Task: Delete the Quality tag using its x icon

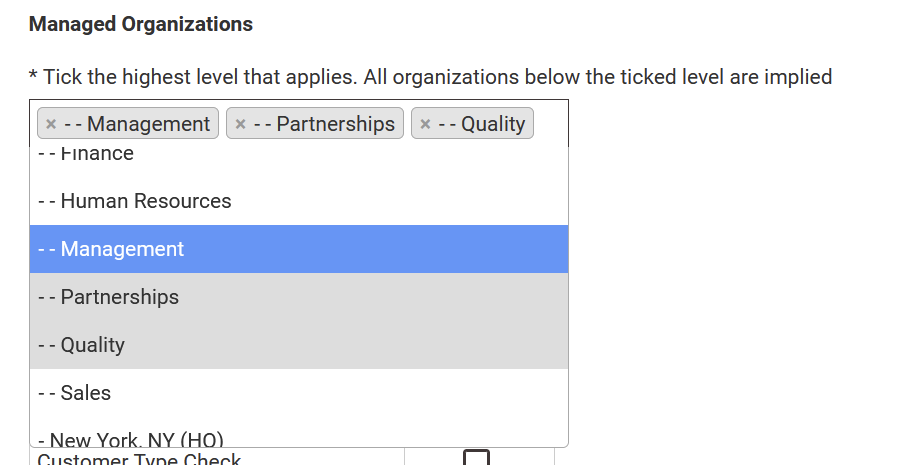Action: point(425,124)
